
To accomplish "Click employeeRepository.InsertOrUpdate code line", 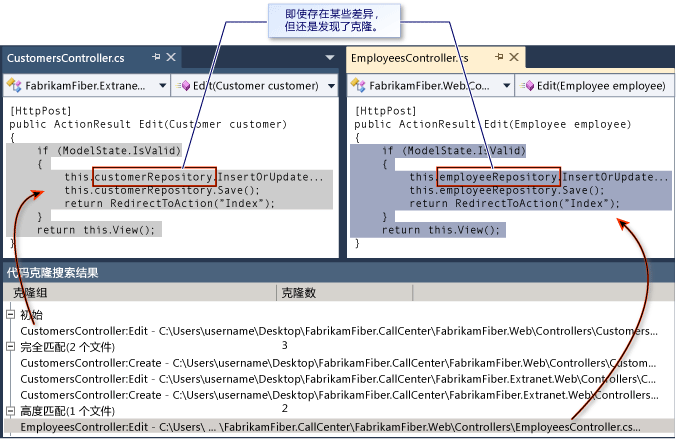I will (x=539, y=177).
